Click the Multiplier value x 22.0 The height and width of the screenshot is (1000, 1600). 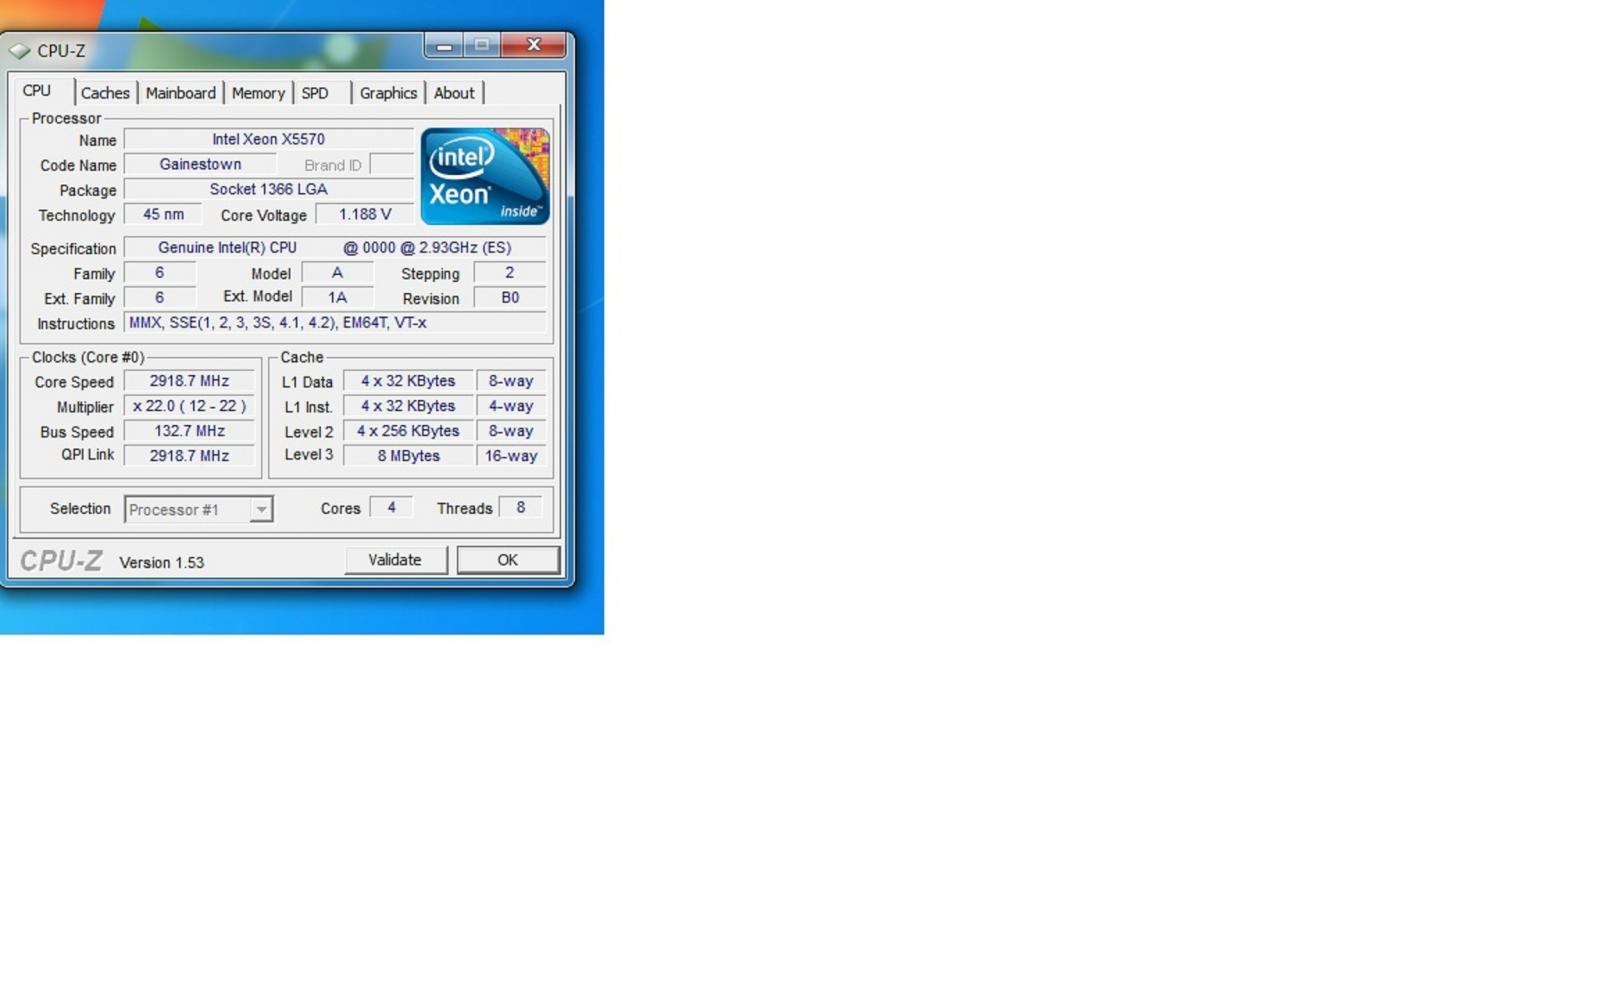pos(189,406)
